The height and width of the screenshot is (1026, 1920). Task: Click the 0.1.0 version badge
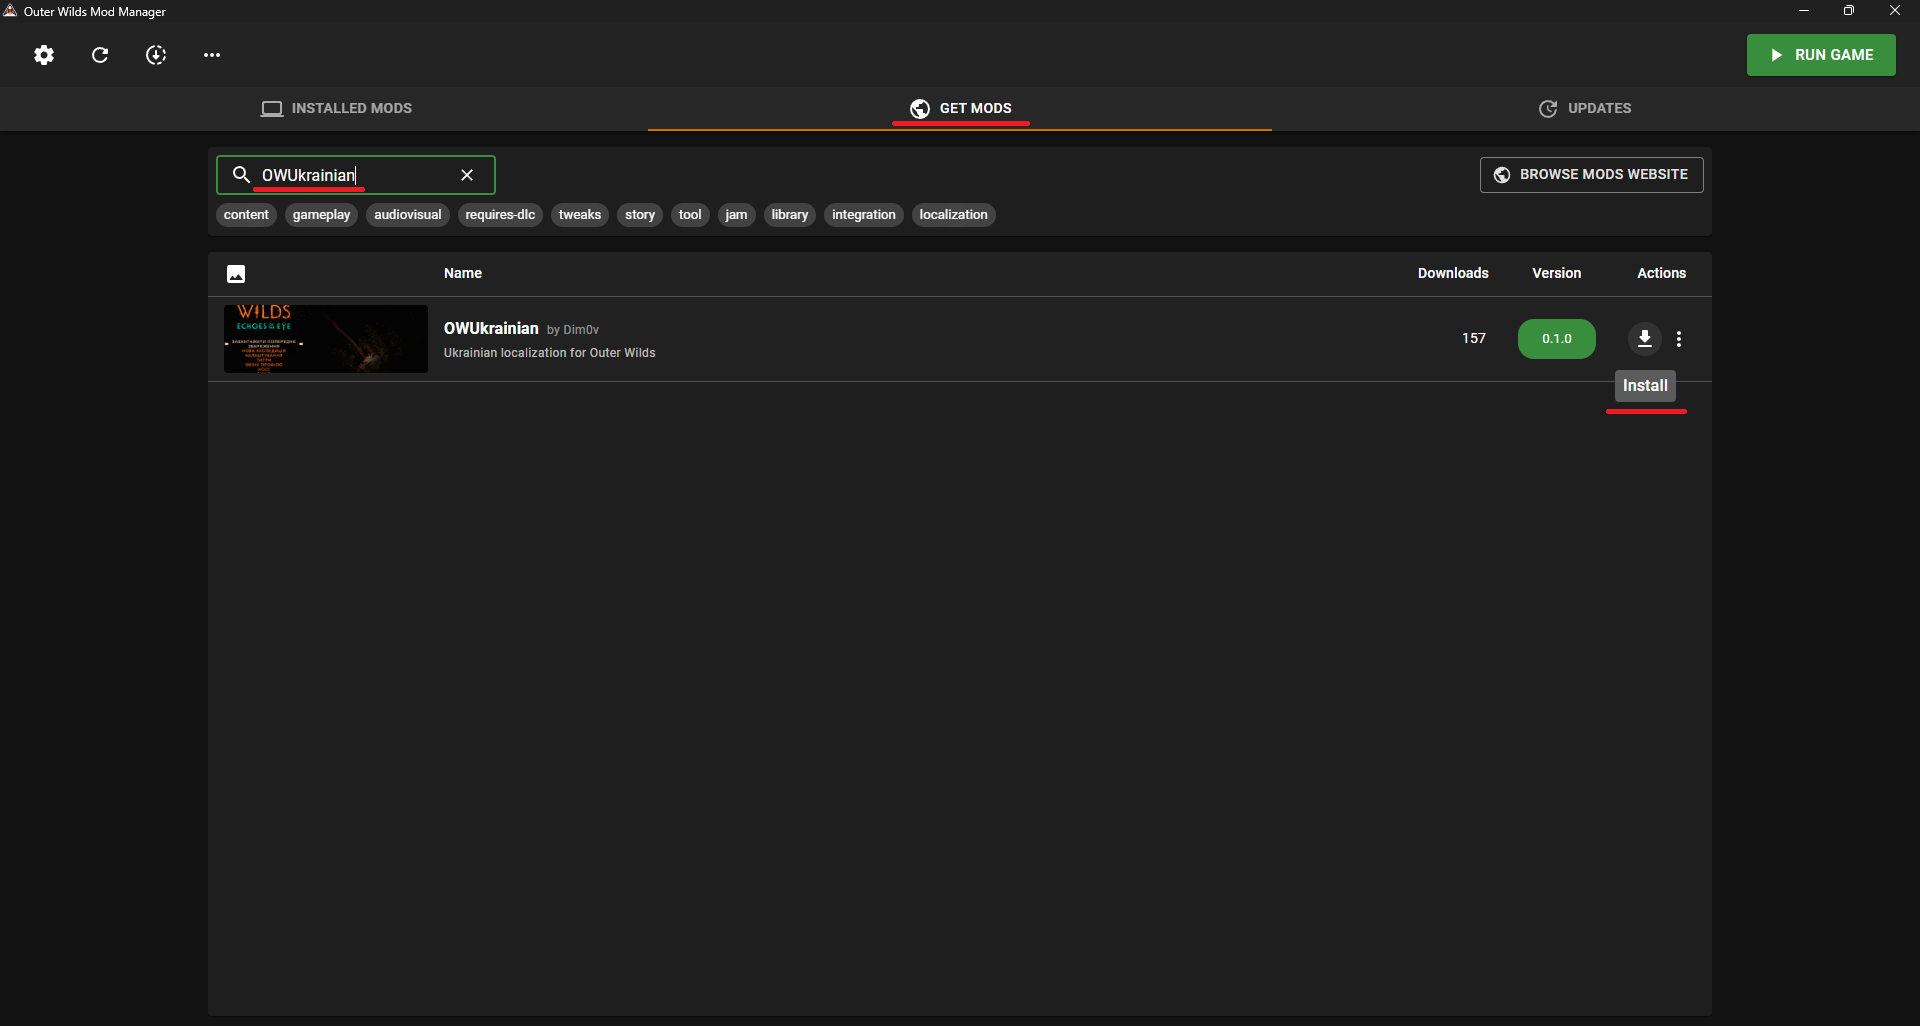point(1557,339)
